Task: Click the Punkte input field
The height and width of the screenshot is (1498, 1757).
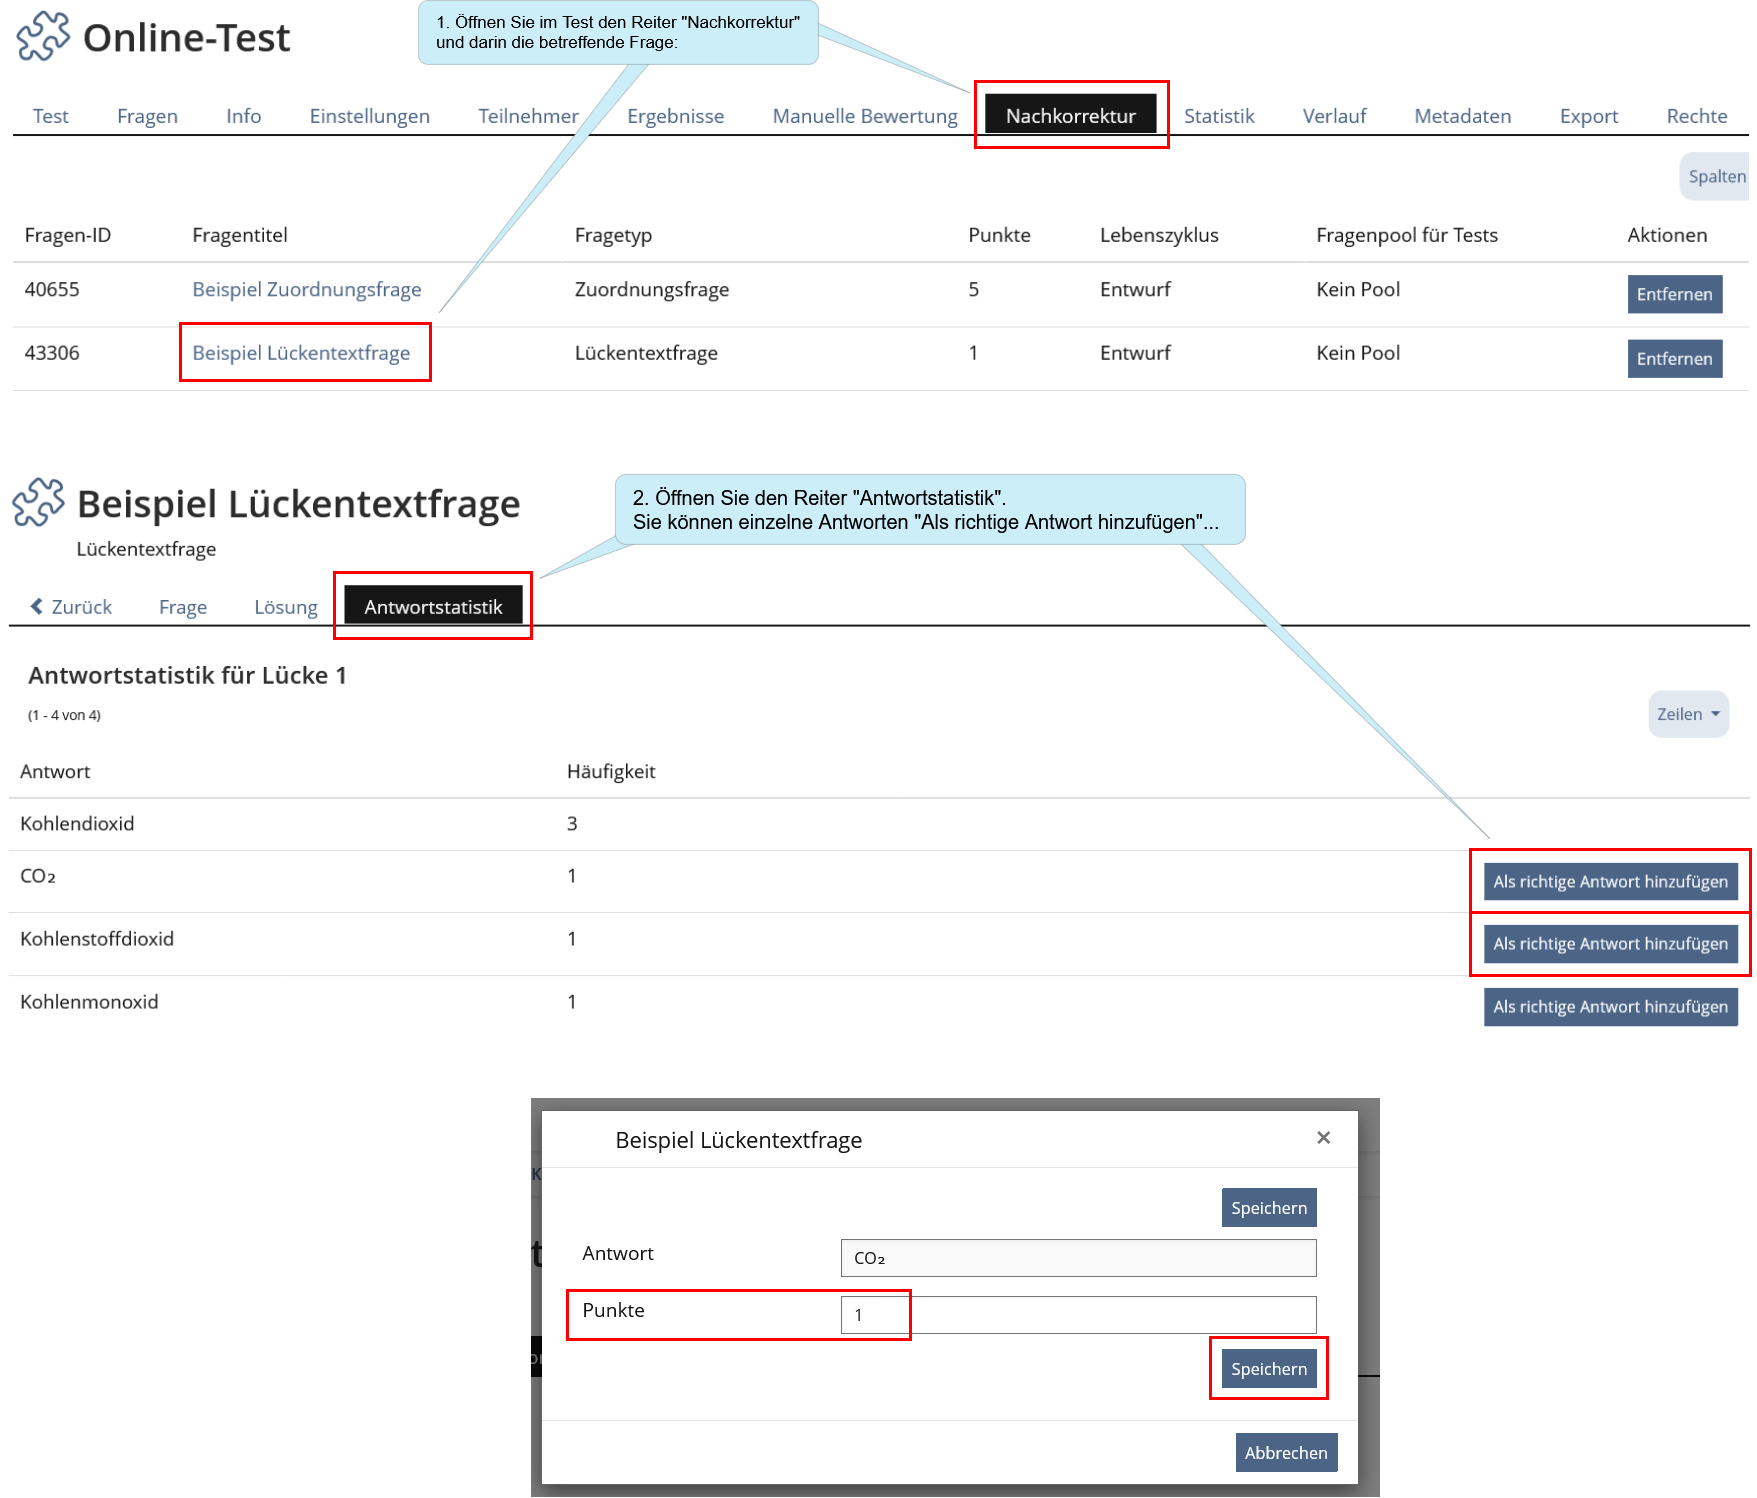Action: click(x=1077, y=1315)
